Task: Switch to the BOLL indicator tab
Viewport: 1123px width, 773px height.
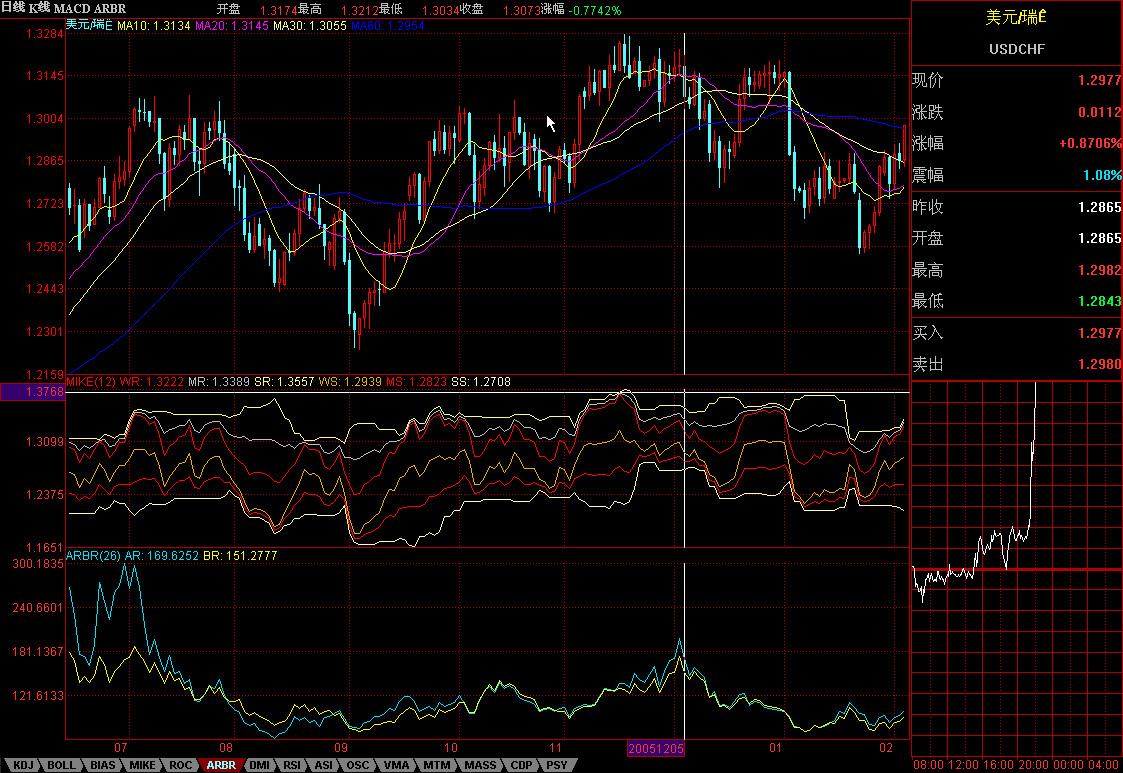Action: (62, 765)
